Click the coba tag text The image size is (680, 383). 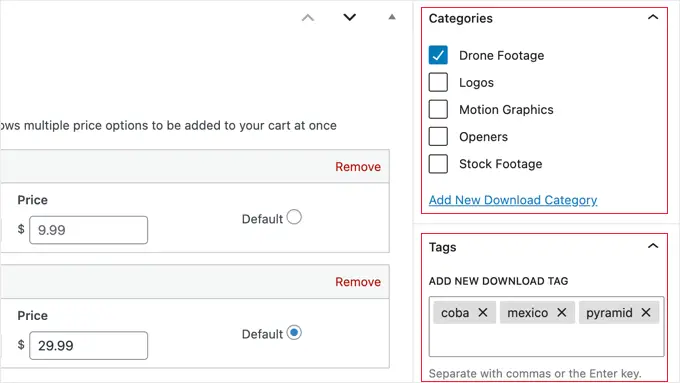click(x=455, y=313)
